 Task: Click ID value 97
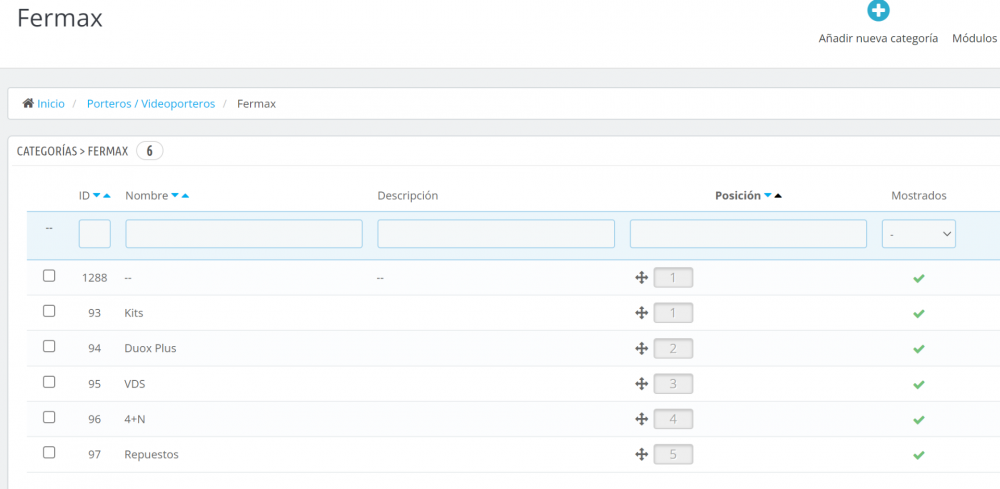tap(94, 455)
